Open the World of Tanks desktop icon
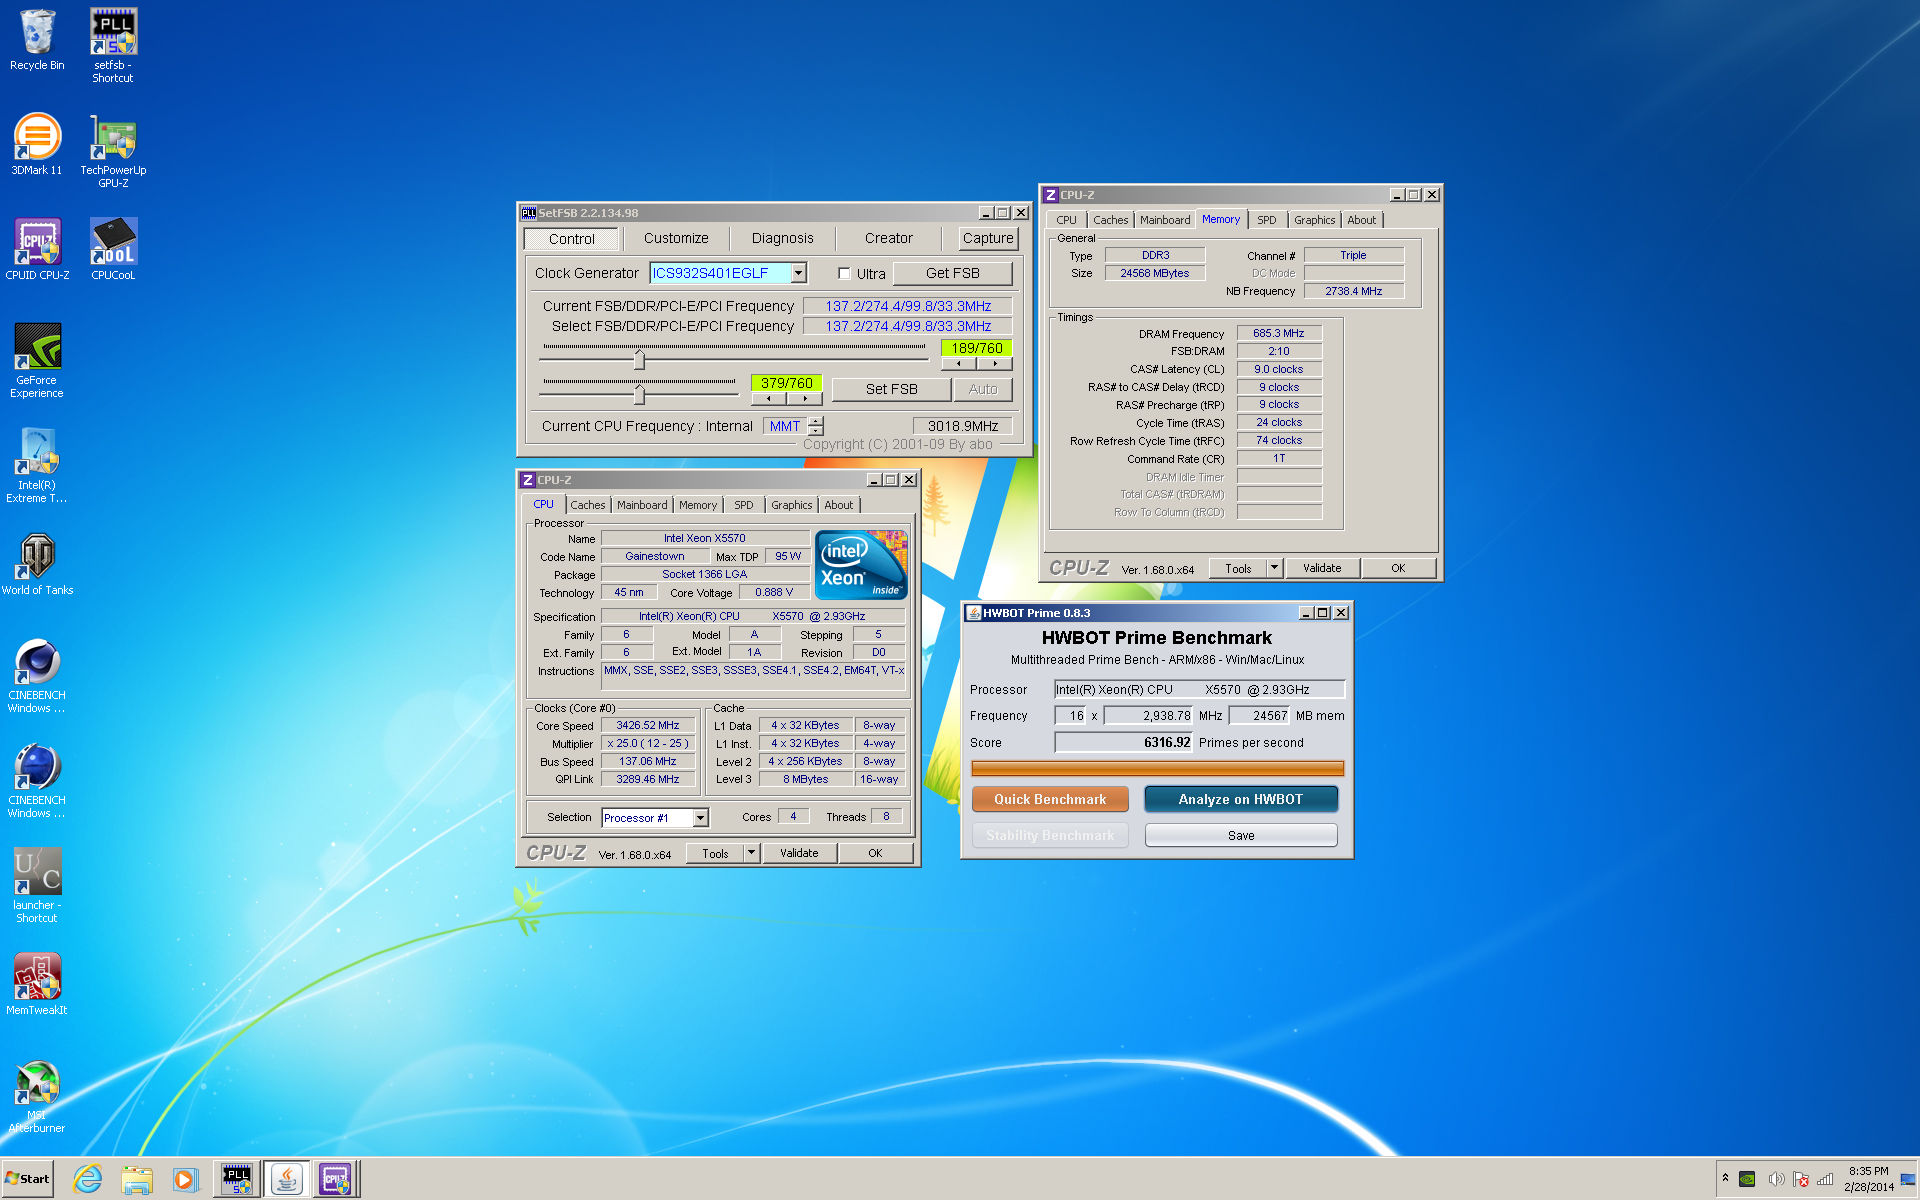 [x=37, y=563]
